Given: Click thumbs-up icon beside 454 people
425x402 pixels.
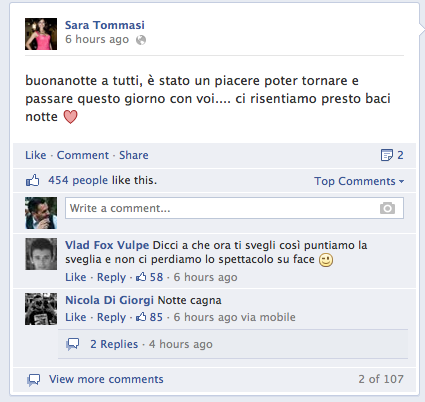Looking at the screenshot, I should pos(33,181).
